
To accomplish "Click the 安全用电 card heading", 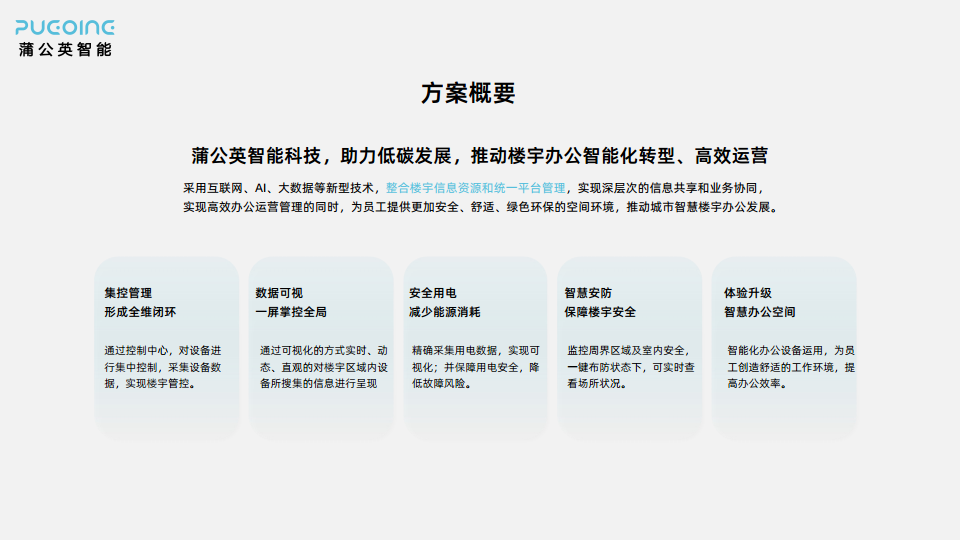I will click(432, 293).
